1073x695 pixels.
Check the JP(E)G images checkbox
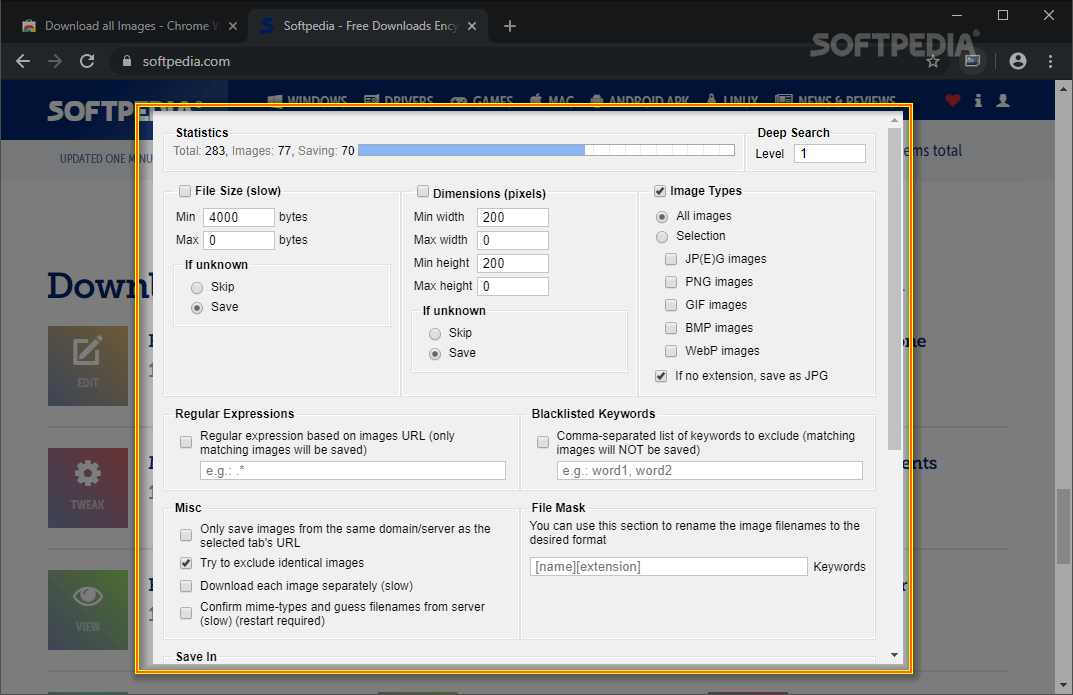[671, 259]
